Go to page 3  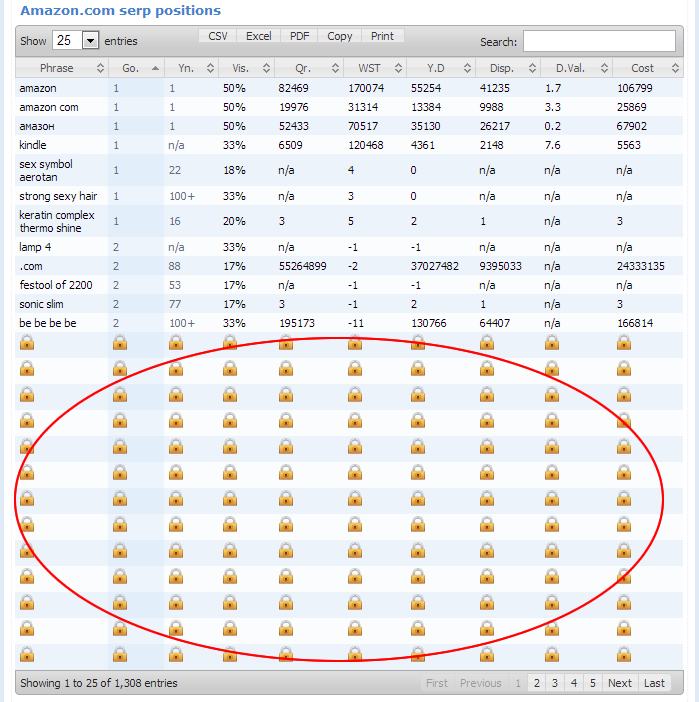(555, 683)
